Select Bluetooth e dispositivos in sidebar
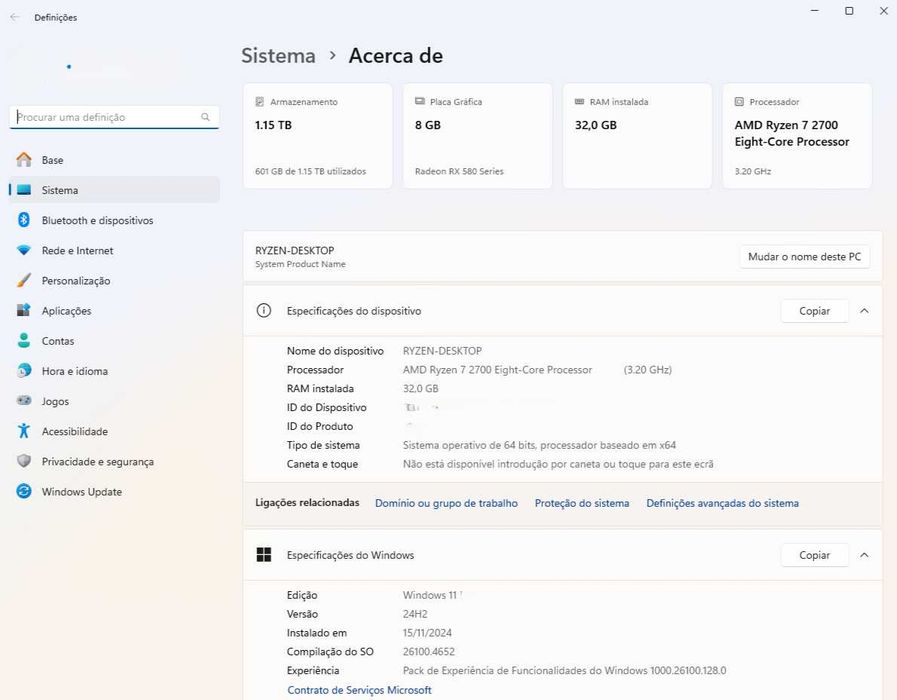This screenshot has height=700, width=897. coord(114,220)
